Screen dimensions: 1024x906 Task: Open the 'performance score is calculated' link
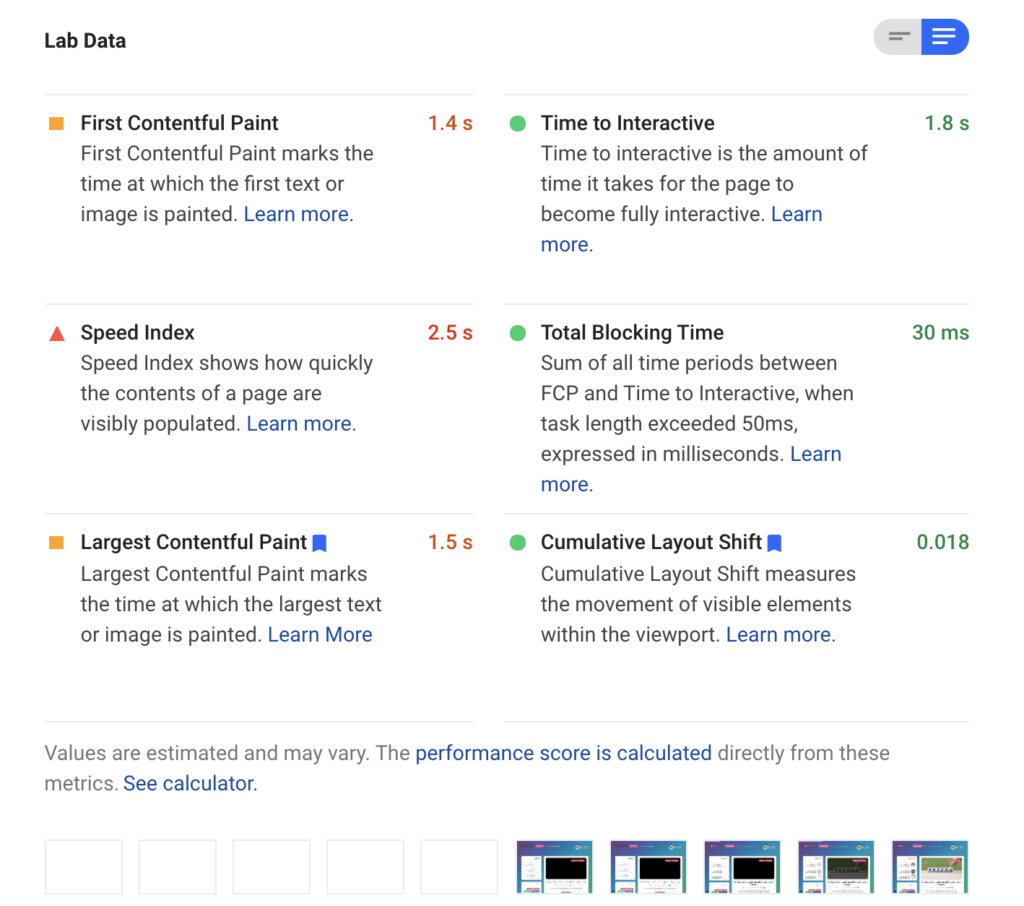click(x=563, y=753)
